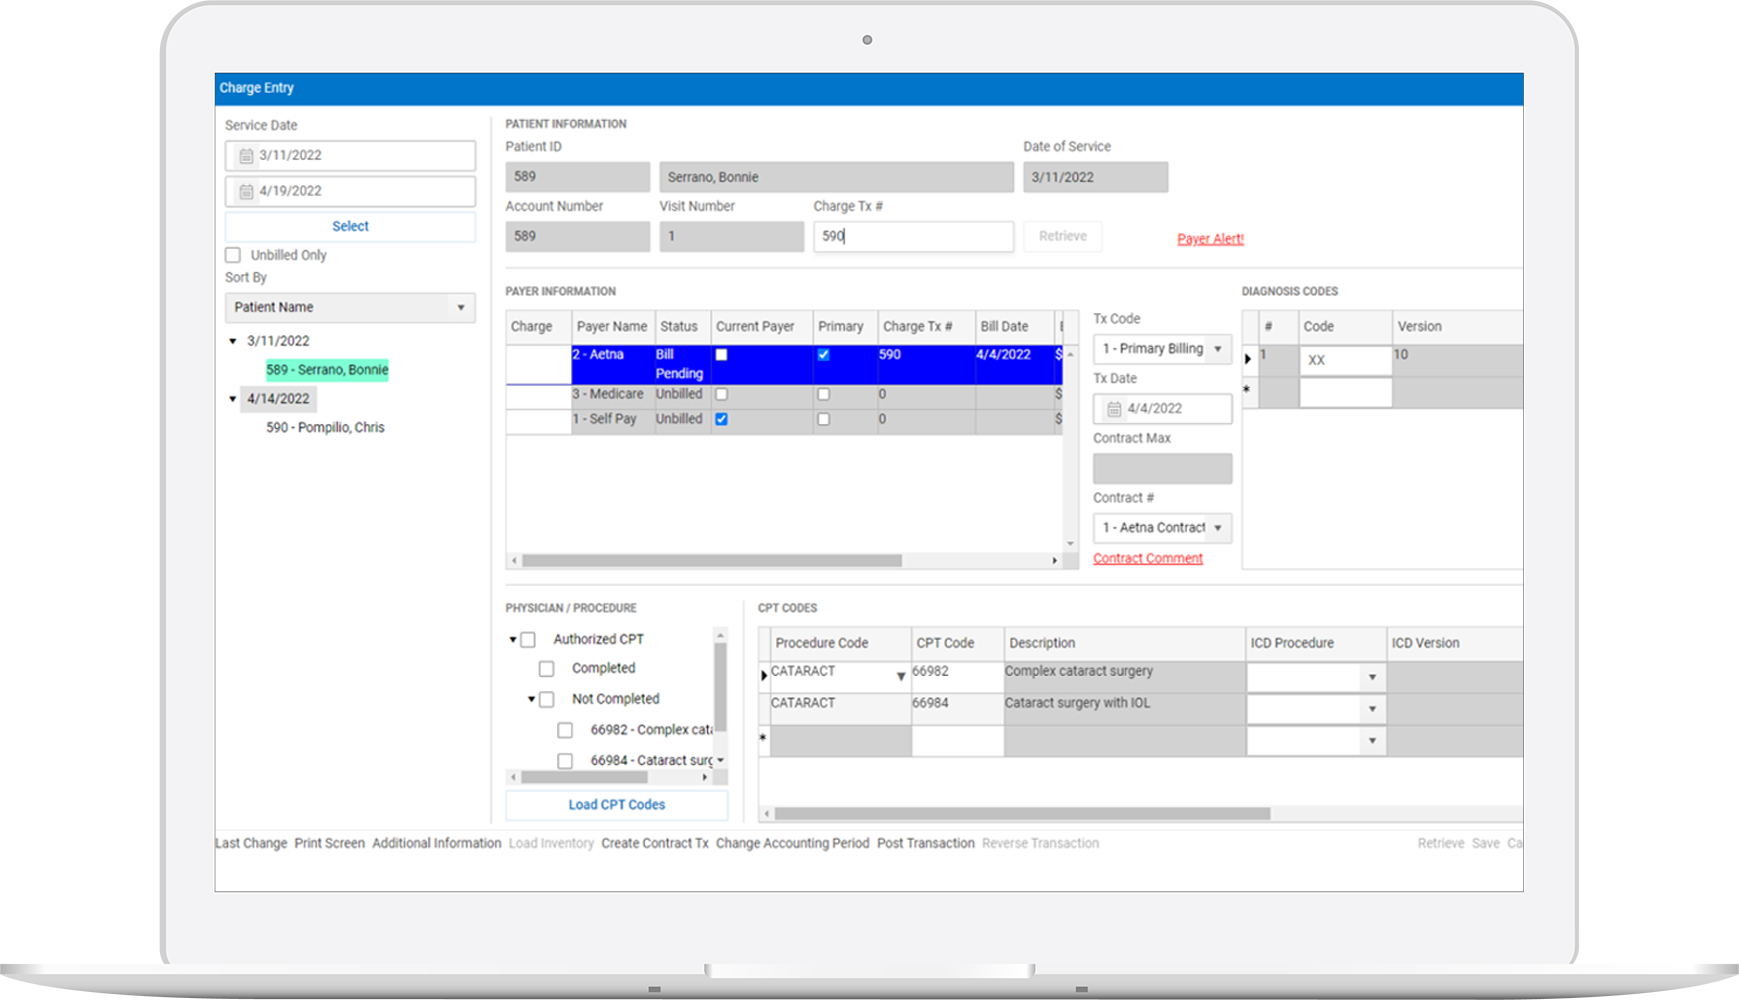Open the Payer Alert! link
Viewport: 1739px width, 1000px height.
tap(1210, 239)
